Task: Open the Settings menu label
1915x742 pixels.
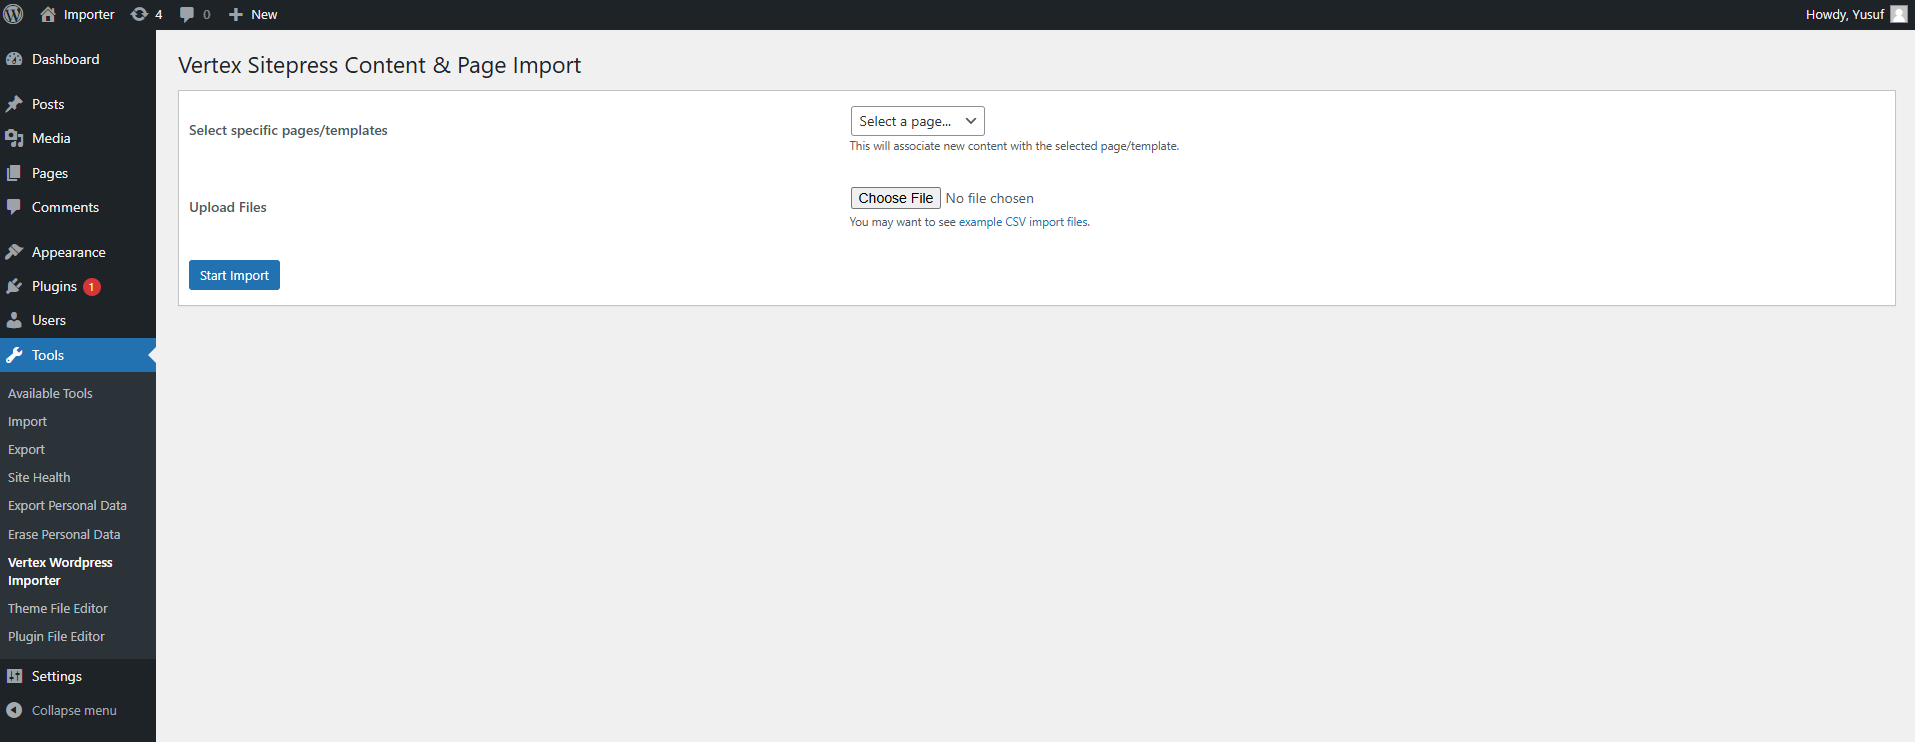Action: pyautogui.click(x=57, y=676)
